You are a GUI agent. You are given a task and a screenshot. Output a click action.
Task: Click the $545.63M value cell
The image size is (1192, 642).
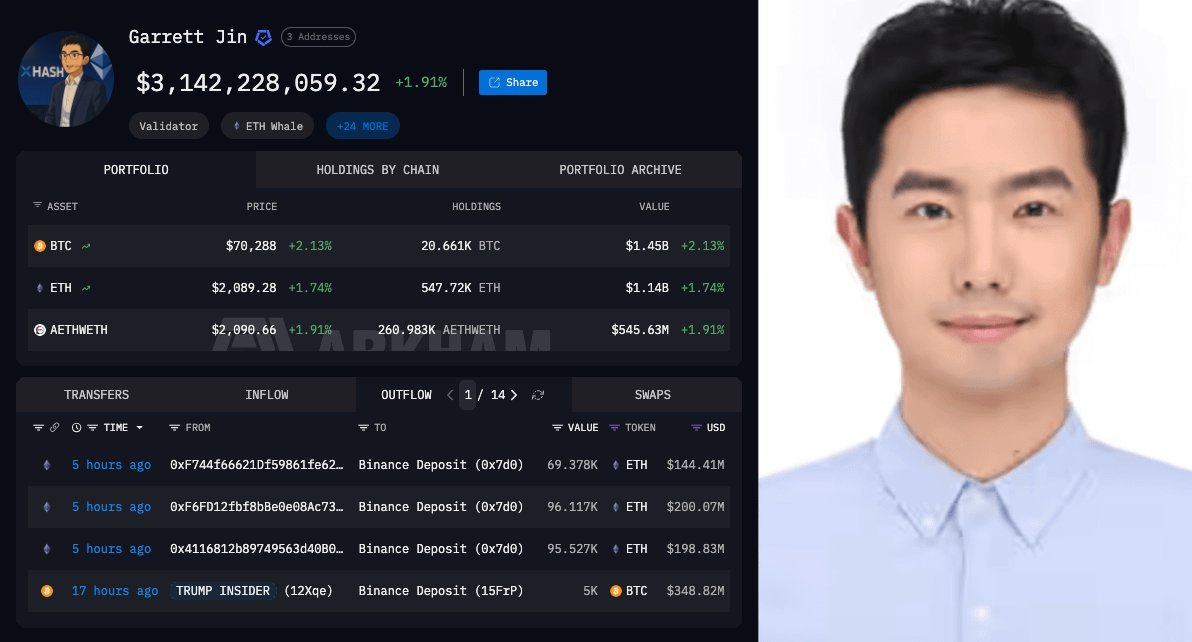tap(639, 330)
